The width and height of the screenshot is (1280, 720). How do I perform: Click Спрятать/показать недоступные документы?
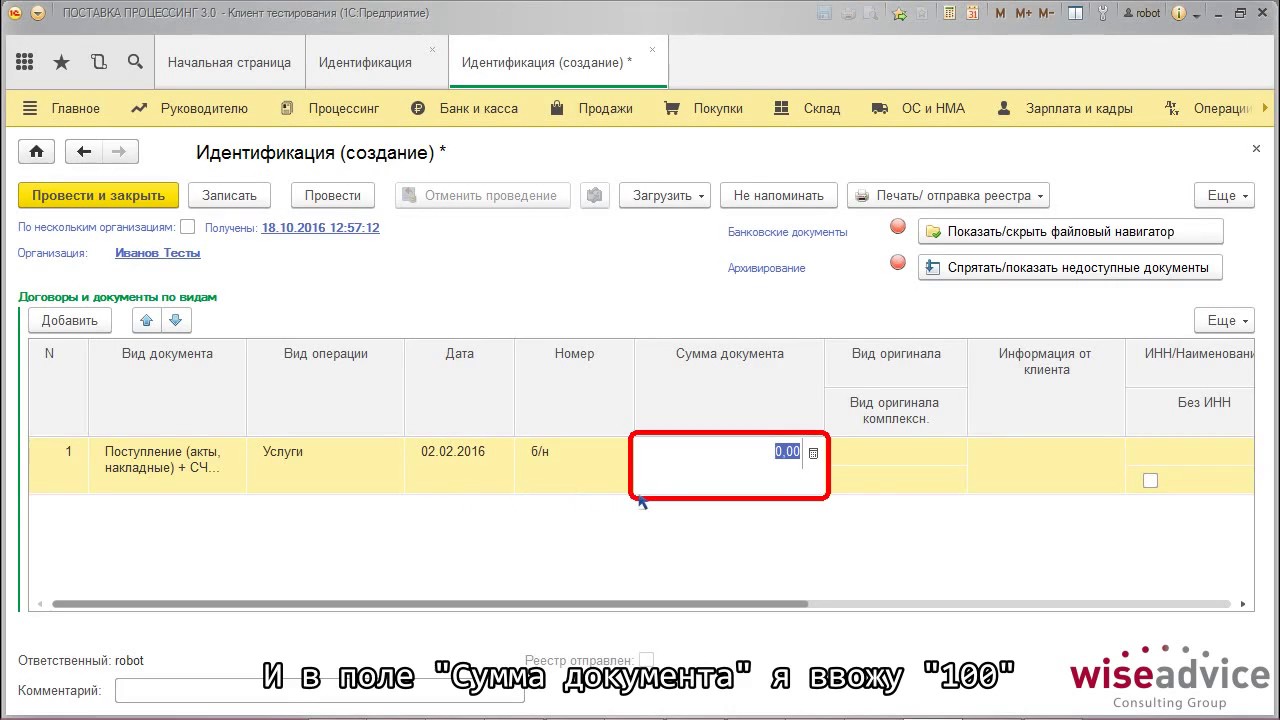point(1070,267)
